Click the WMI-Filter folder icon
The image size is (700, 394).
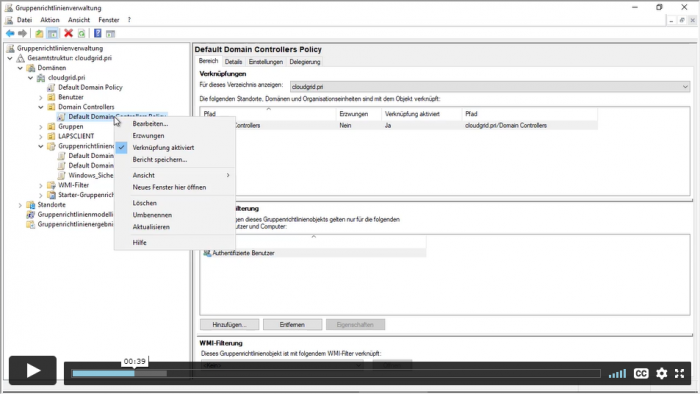pyautogui.click(x=51, y=185)
